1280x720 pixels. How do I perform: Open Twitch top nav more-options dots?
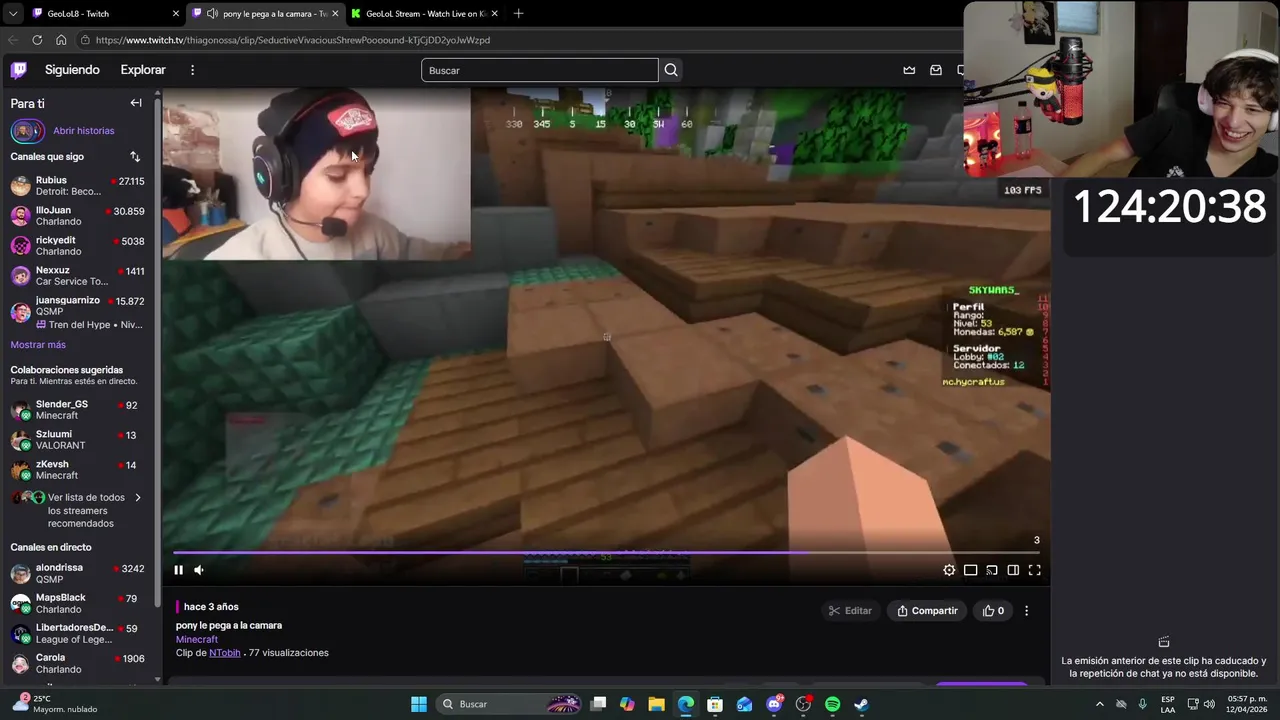(192, 70)
